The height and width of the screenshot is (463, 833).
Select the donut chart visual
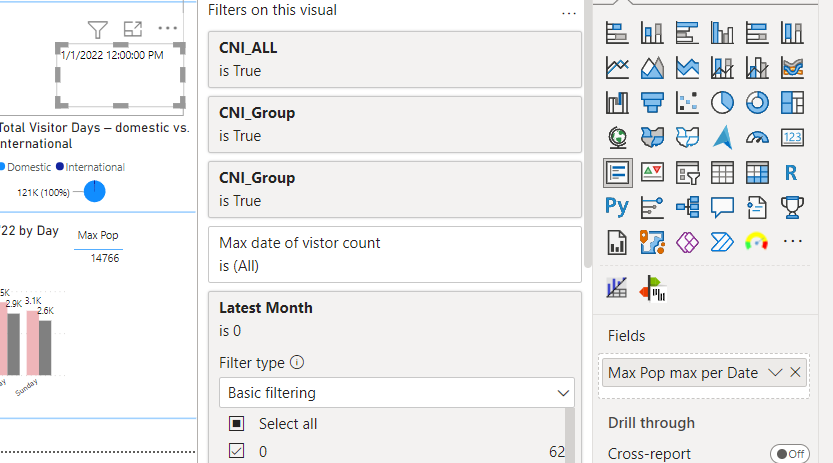tap(757, 102)
